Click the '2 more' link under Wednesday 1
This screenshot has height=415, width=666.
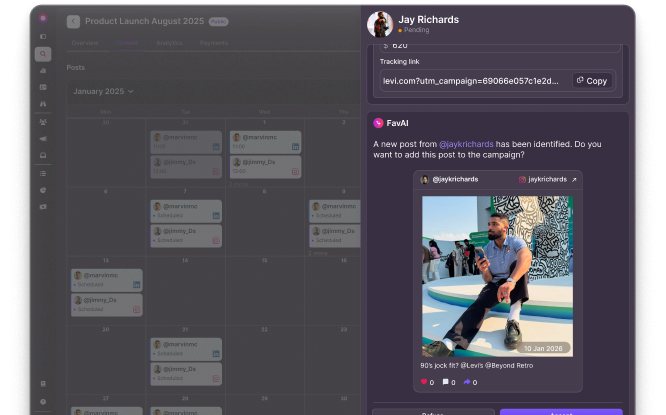238,184
